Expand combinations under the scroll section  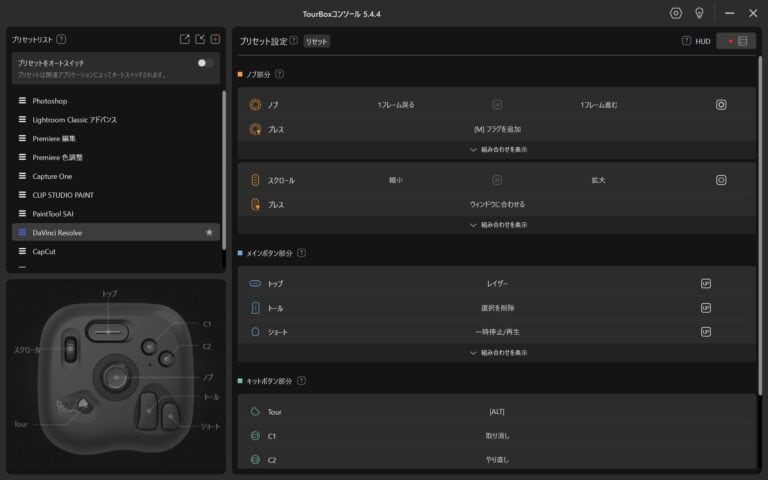[x=498, y=225]
